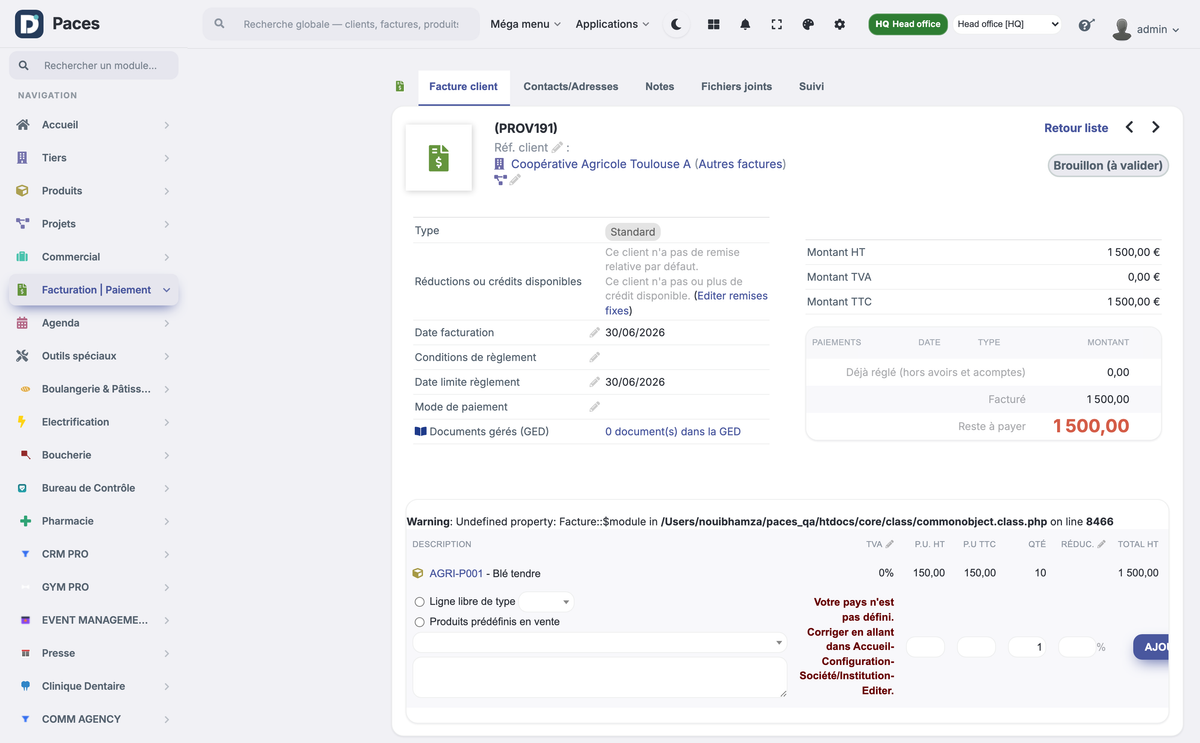The width and height of the screenshot is (1200, 743).
Task: Open the free line type dropdown
Action: [x=546, y=602]
